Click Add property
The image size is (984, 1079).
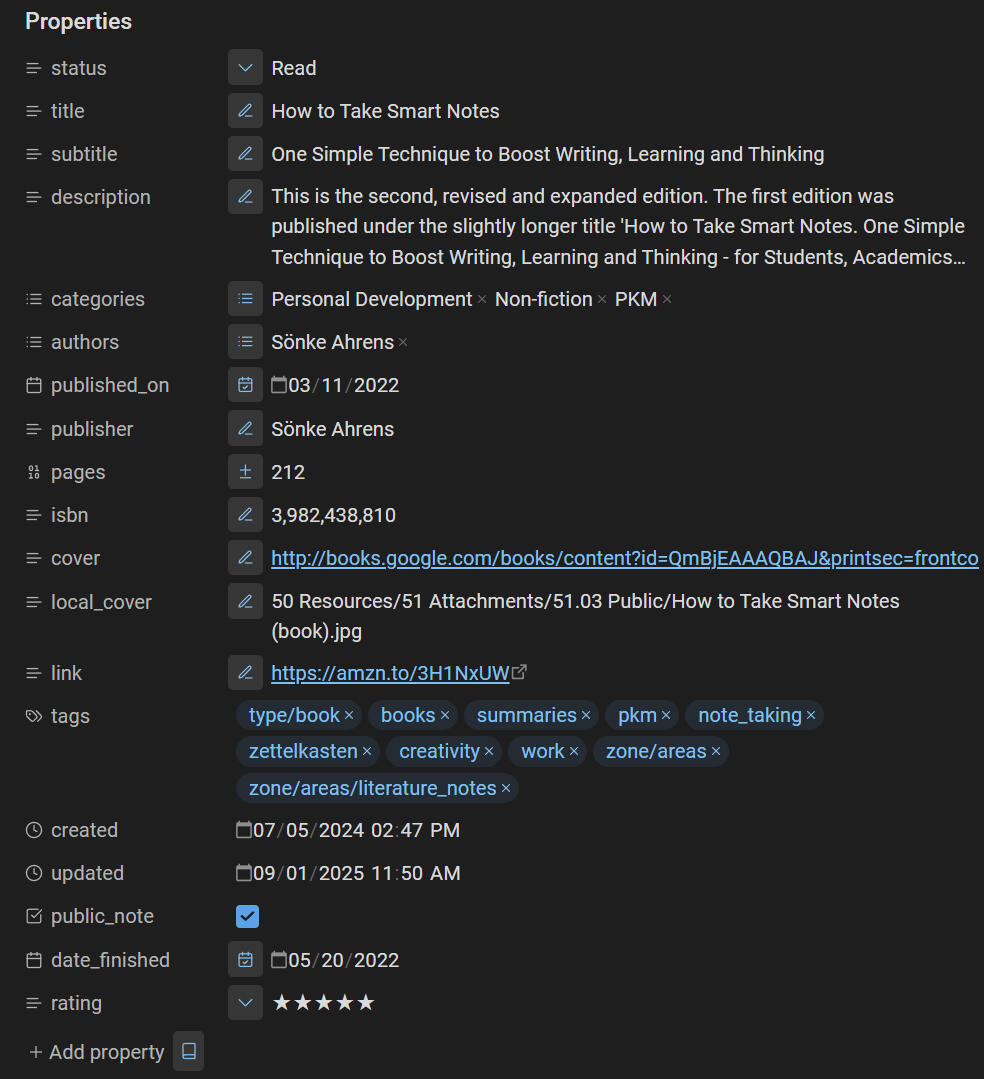click(x=96, y=1052)
